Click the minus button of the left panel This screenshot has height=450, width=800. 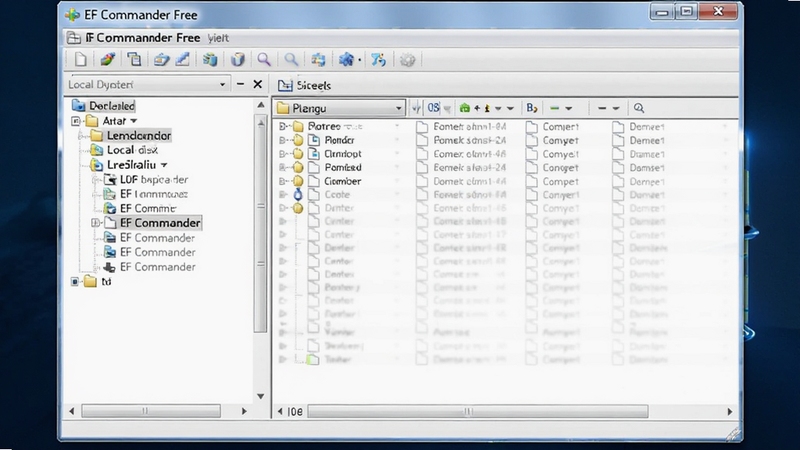240,84
